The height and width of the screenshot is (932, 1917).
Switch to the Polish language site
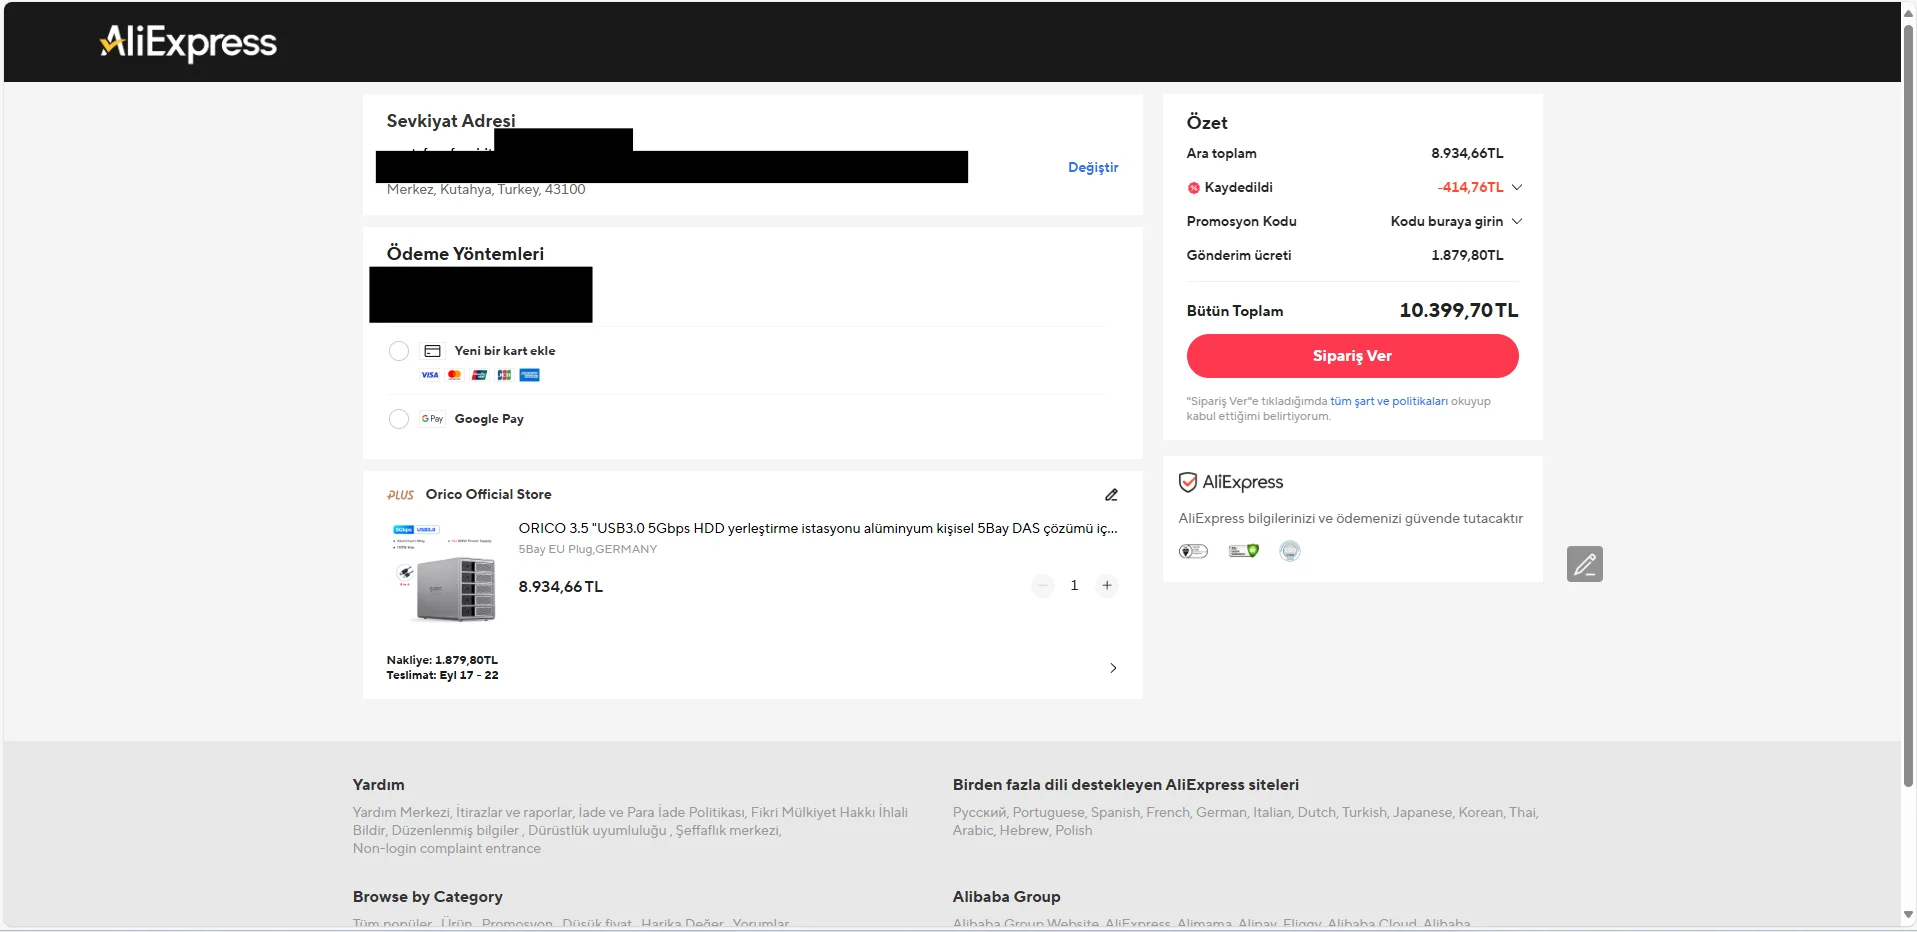pyautogui.click(x=1074, y=831)
